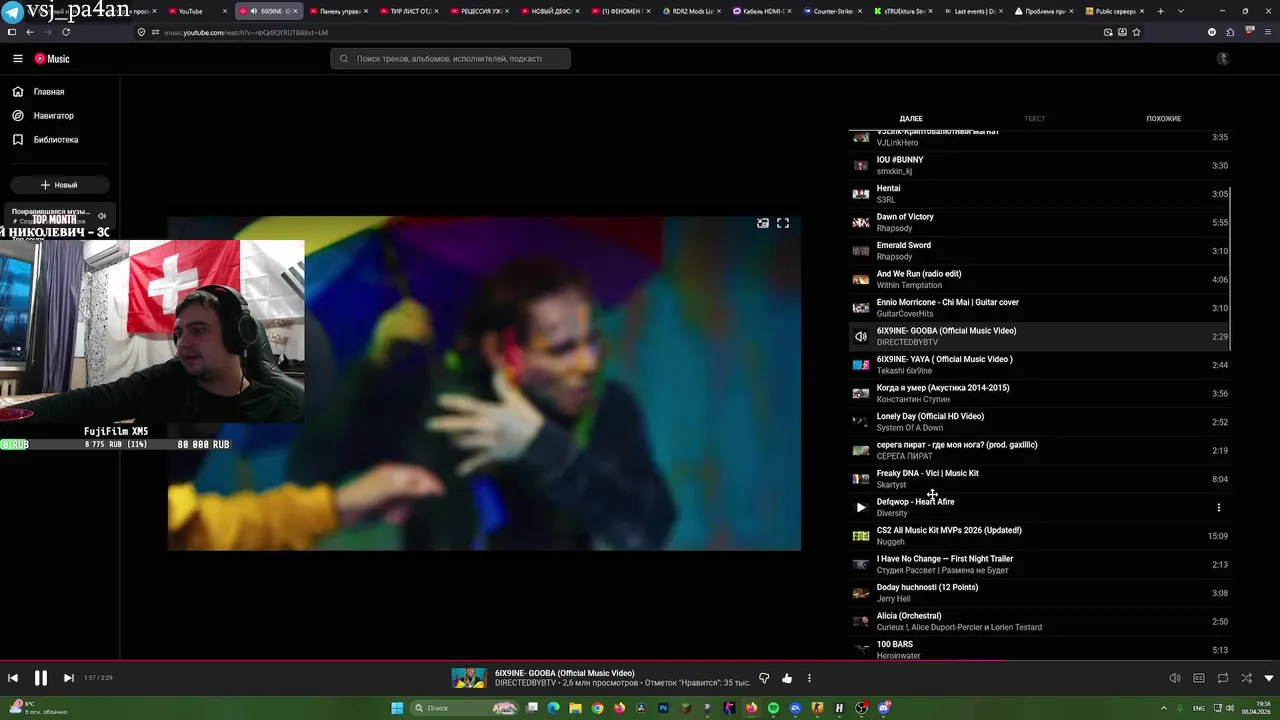The width and height of the screenshot is (1280, 720).
Task: Select серега пират - где моя нога?
Action: pyautogui.click(x=1040, y=451)
